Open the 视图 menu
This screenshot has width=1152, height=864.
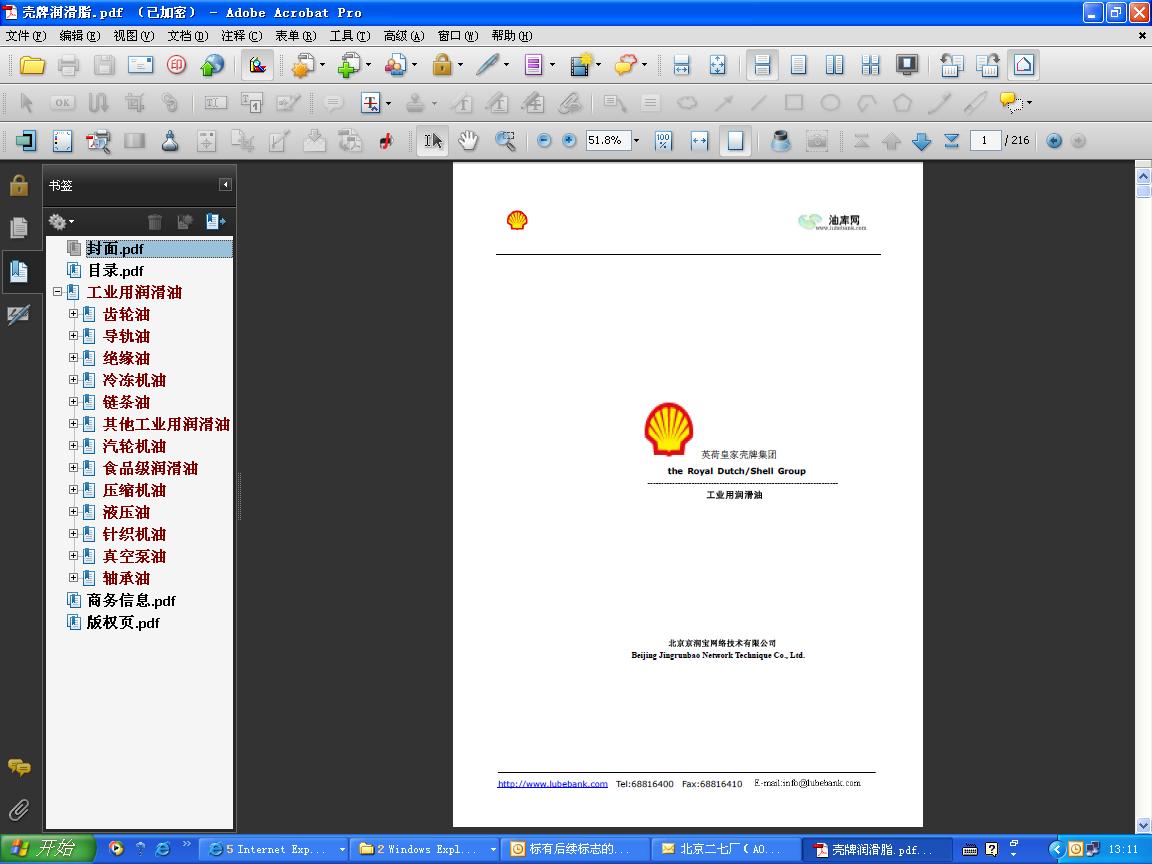[134, 35]
